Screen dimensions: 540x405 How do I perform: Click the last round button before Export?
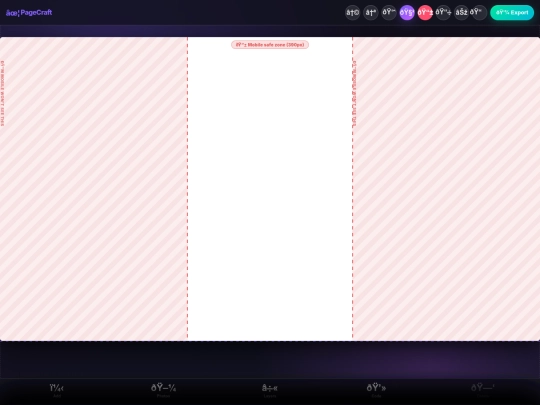[x=479, y=13]
